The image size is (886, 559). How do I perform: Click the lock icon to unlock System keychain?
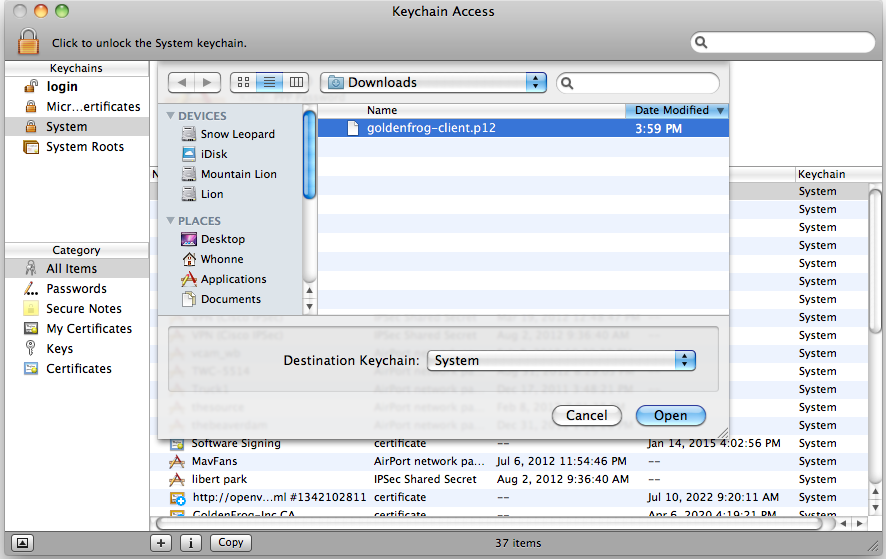pyautogui.click(x=28, y=41)
